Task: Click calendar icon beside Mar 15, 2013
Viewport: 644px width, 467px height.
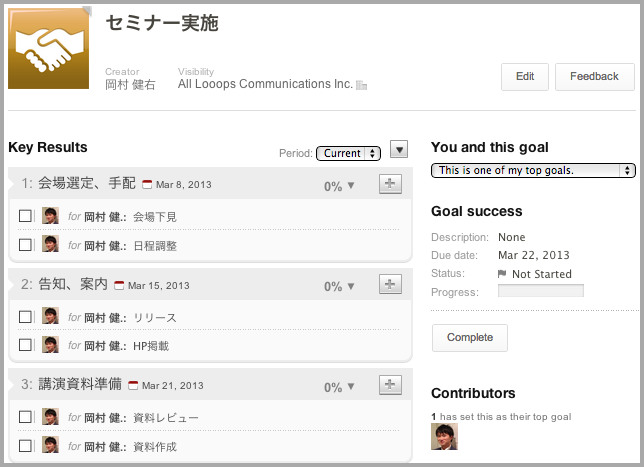Action: 119,285
